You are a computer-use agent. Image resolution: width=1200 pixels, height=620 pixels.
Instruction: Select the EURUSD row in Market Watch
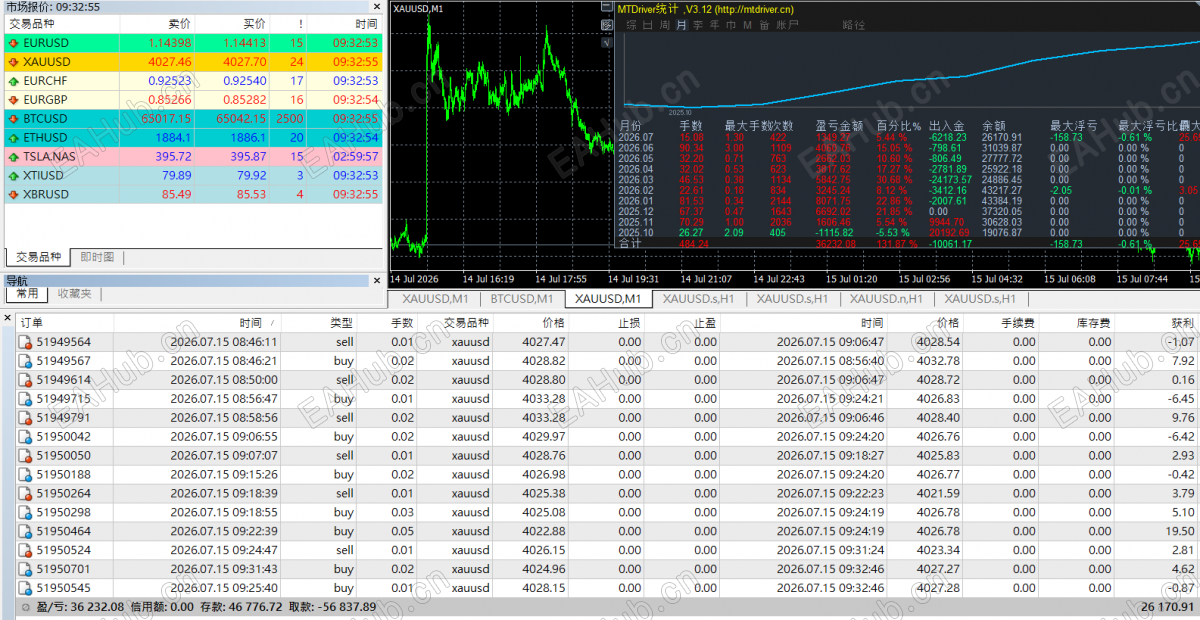(x=193, y=43)
